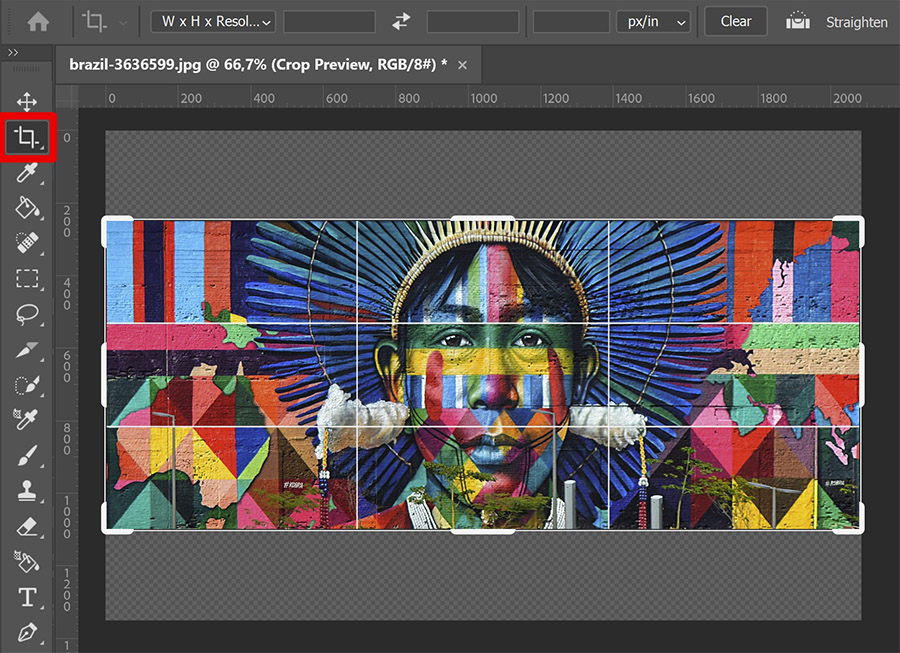Open the W x H x Resolution ratio dropdown

coord(213,22)
